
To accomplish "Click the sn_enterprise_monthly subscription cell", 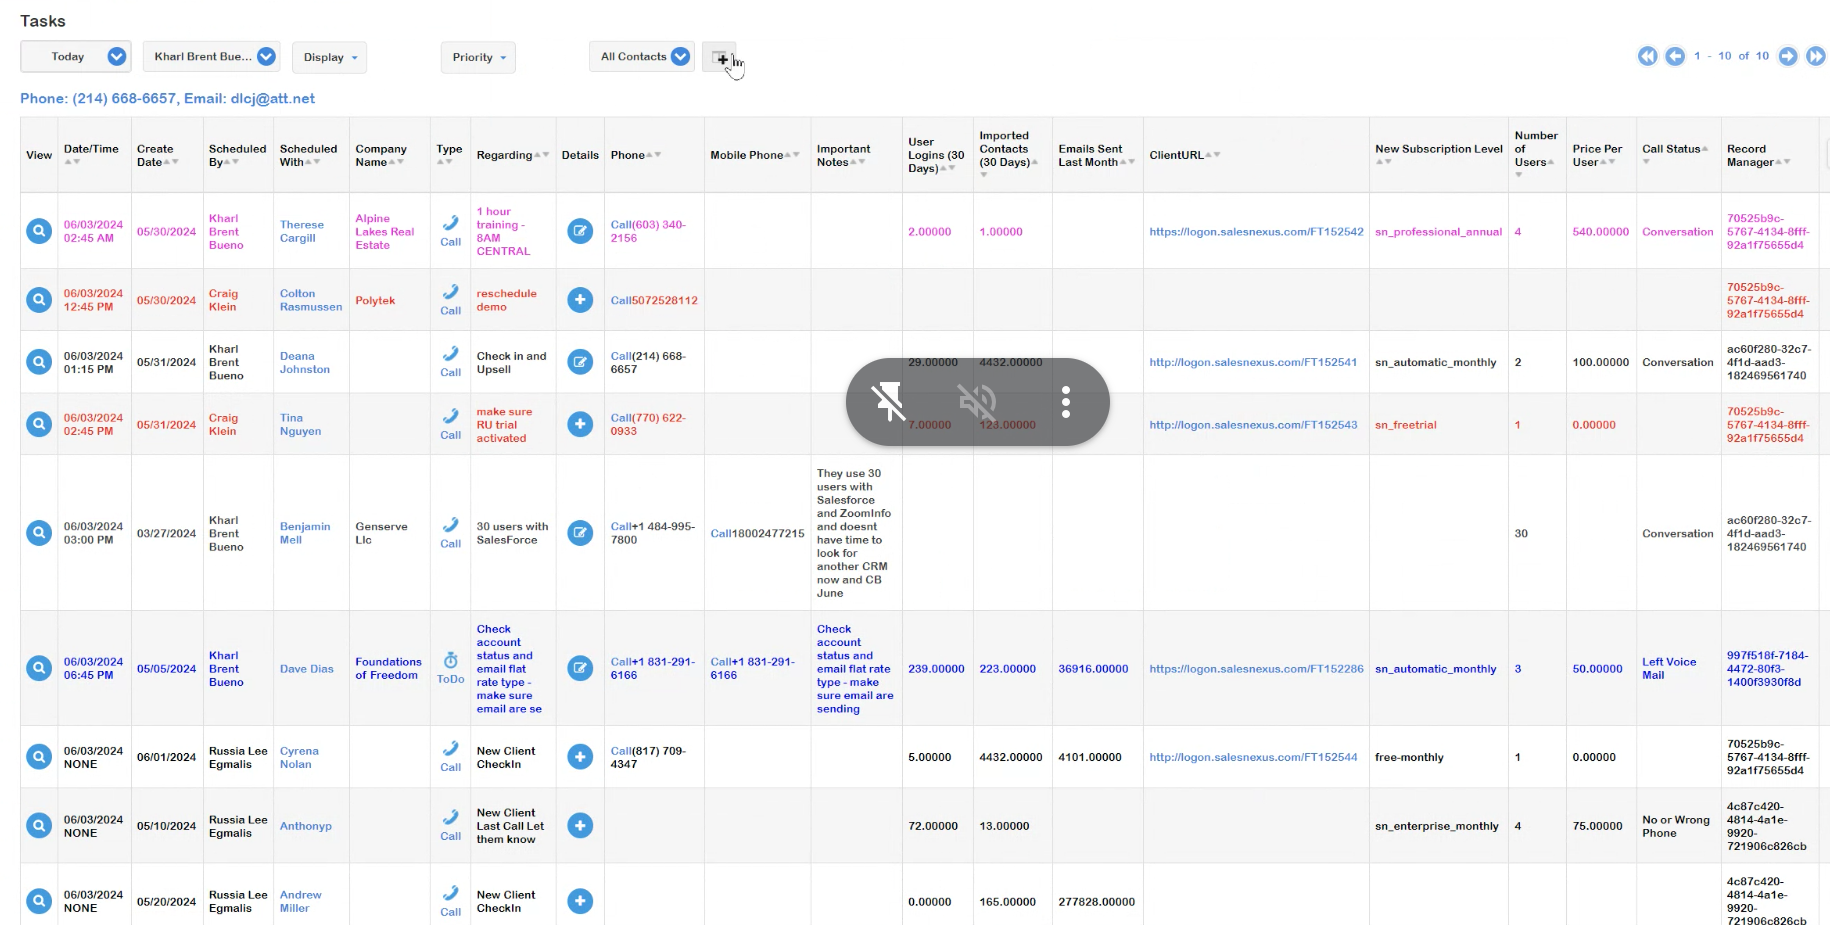I will click(1436, 826).
